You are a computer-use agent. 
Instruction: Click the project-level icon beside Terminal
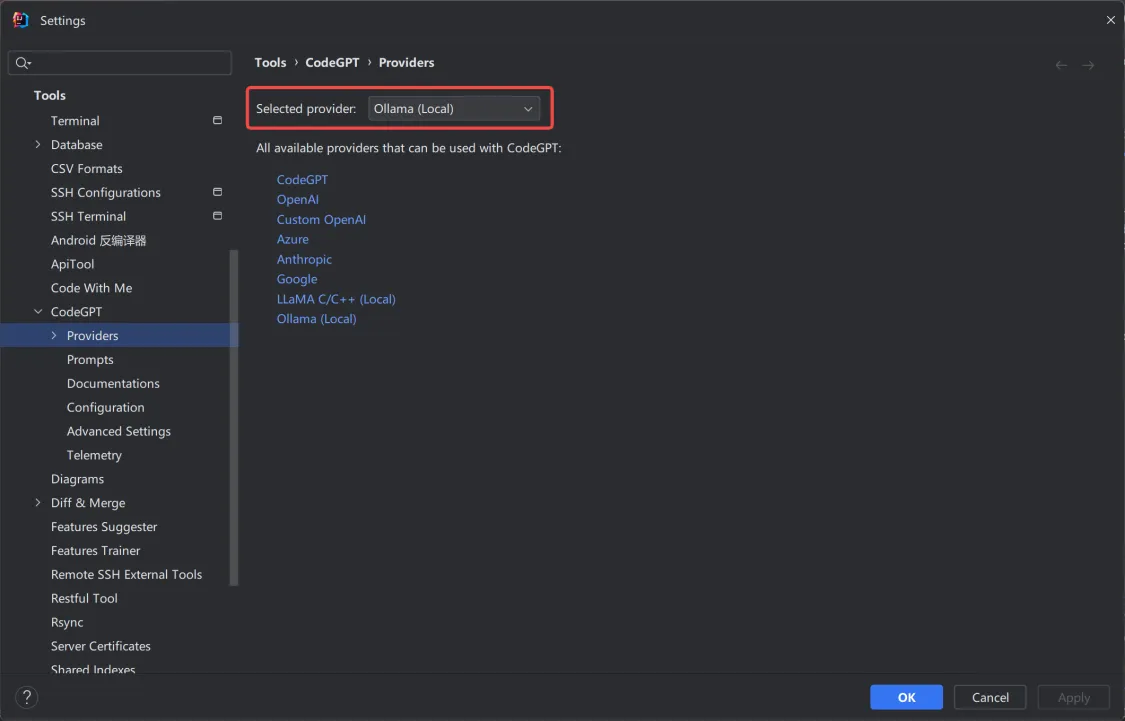pyautogui.click(x=217, y=121)
